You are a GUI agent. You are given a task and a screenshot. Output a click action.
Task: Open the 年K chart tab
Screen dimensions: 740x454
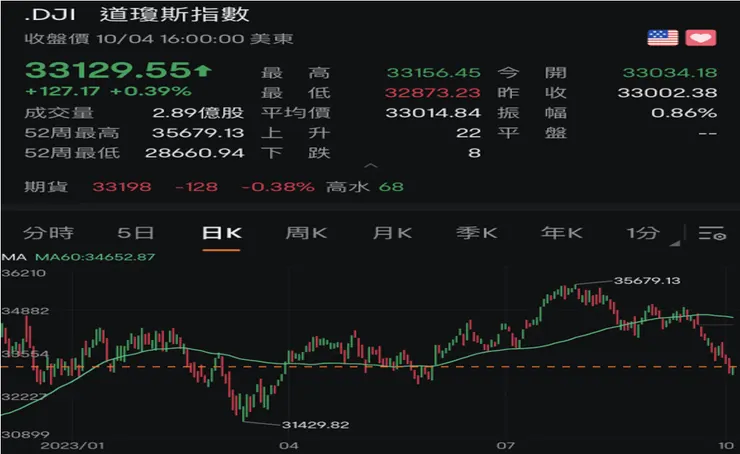click(562, 233)
